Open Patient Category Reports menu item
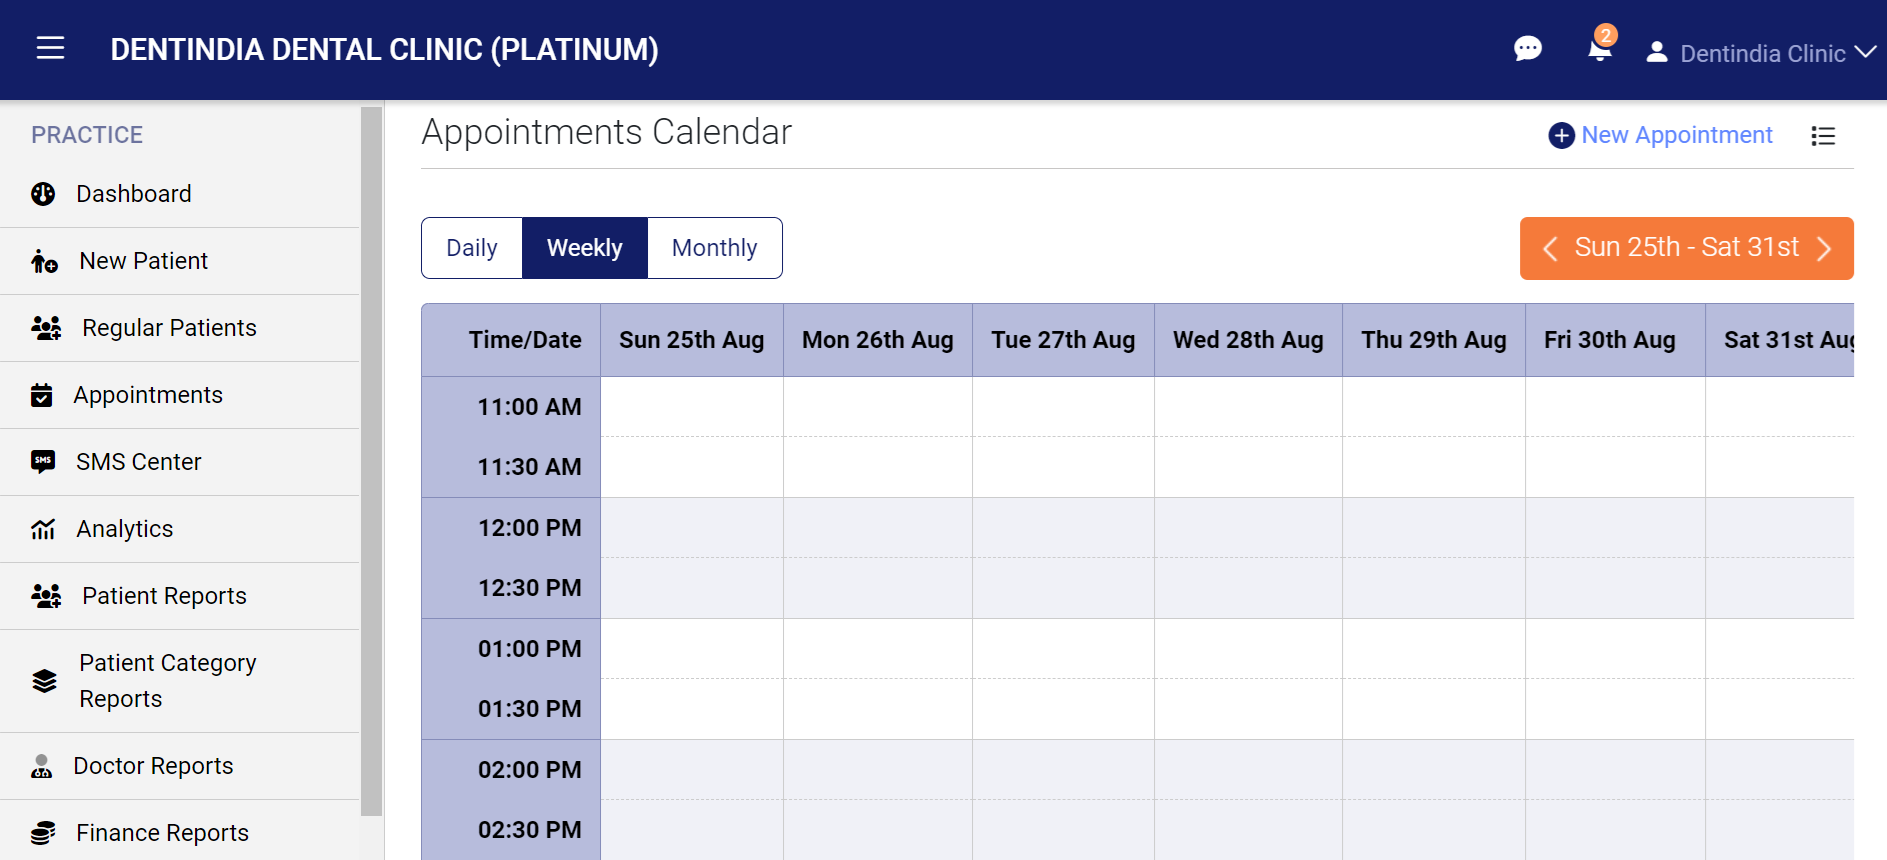The height and width of the screenshot is (860, 1887). pyautogui.click(x=167, y=681)
